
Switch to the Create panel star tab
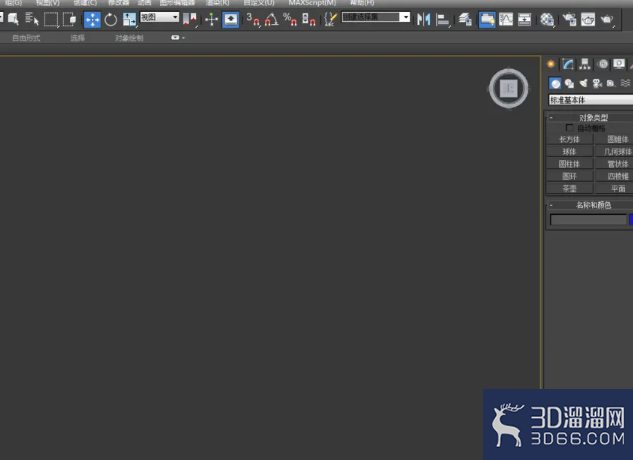pos(551,64)
